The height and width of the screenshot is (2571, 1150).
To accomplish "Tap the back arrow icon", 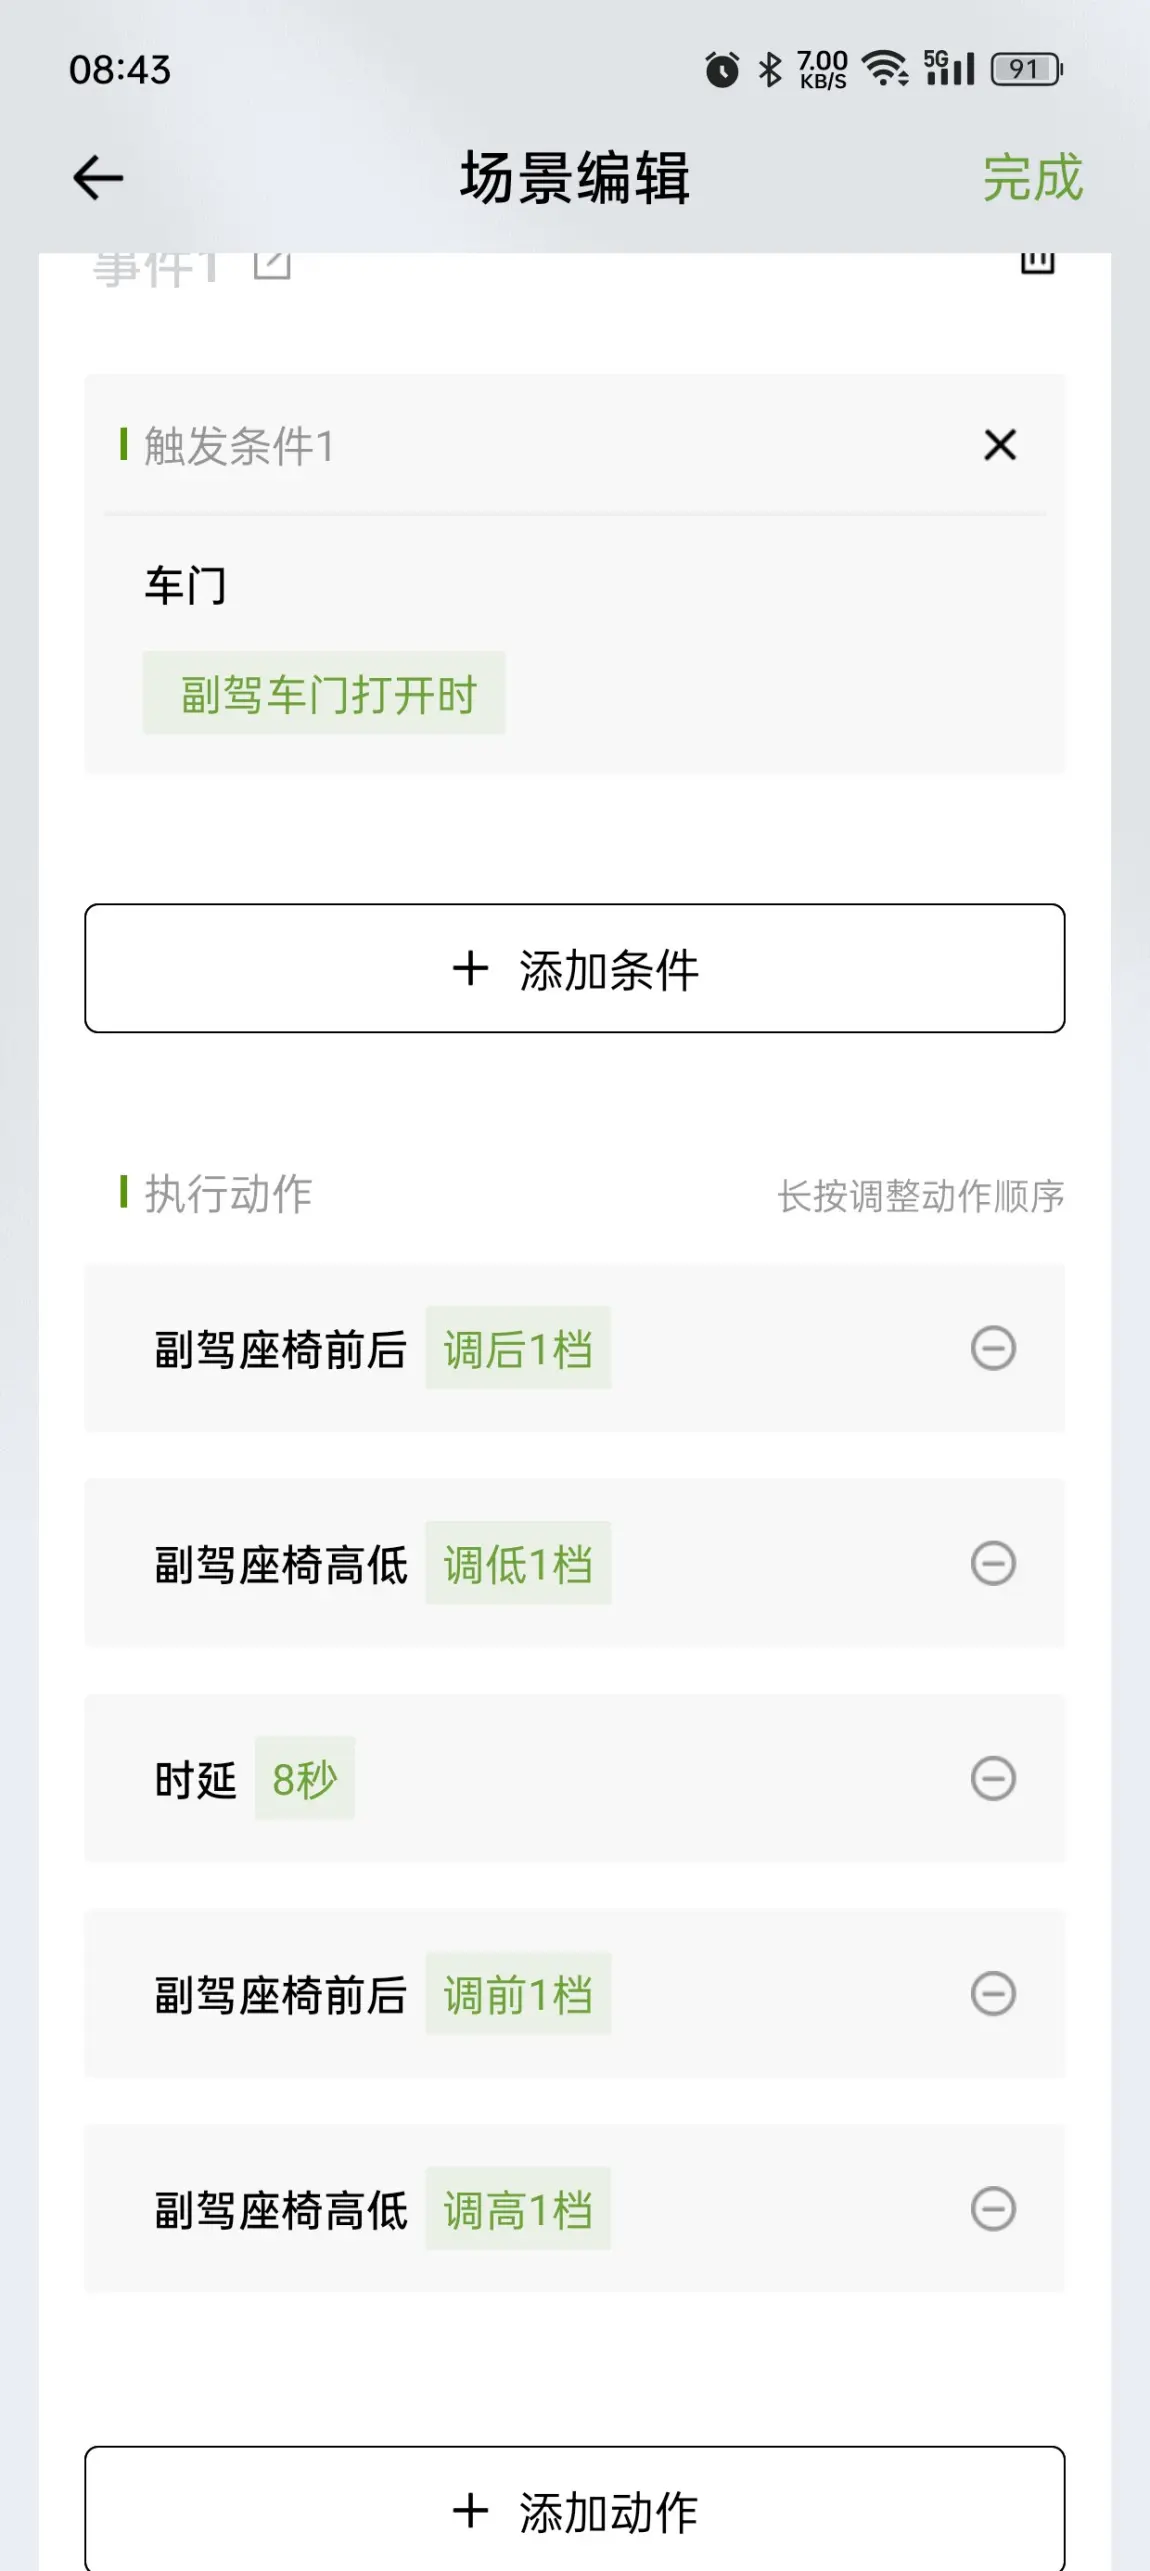I will point(98,178).
